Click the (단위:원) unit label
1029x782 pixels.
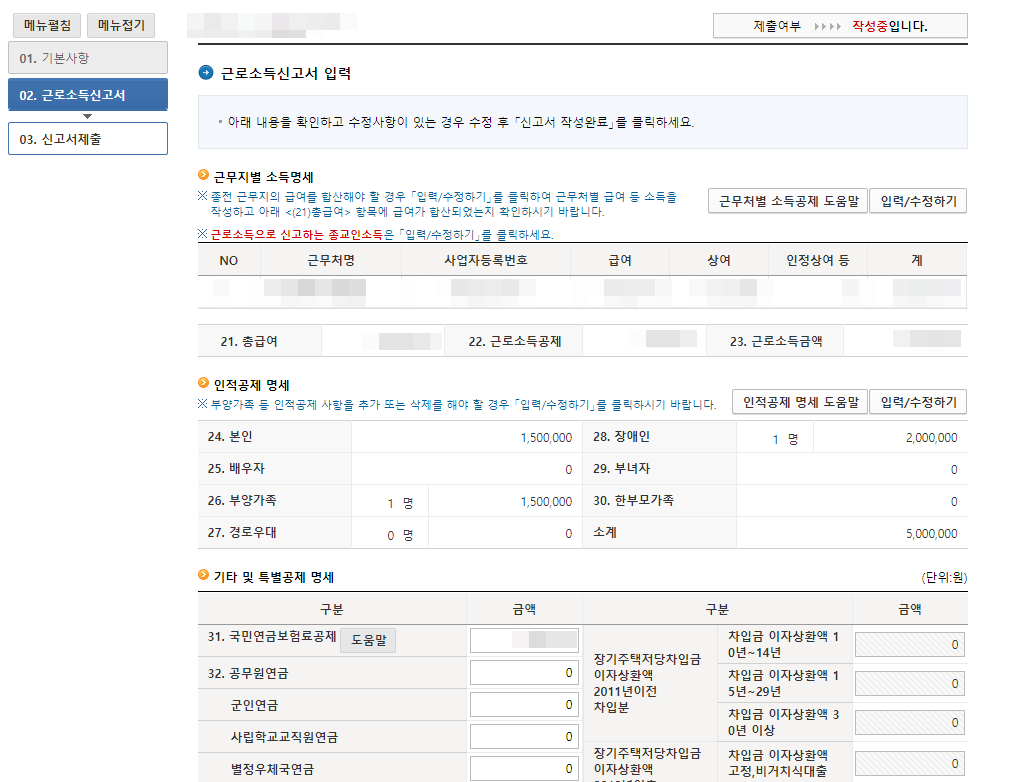944,577
